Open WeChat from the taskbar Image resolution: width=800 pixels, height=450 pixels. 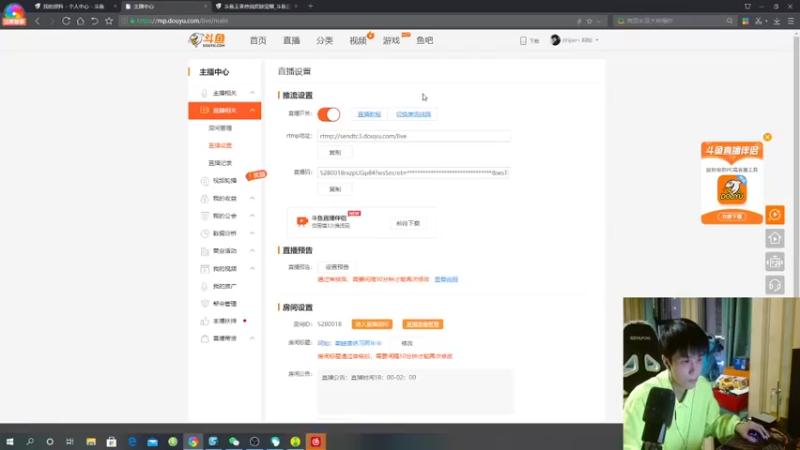234,441
